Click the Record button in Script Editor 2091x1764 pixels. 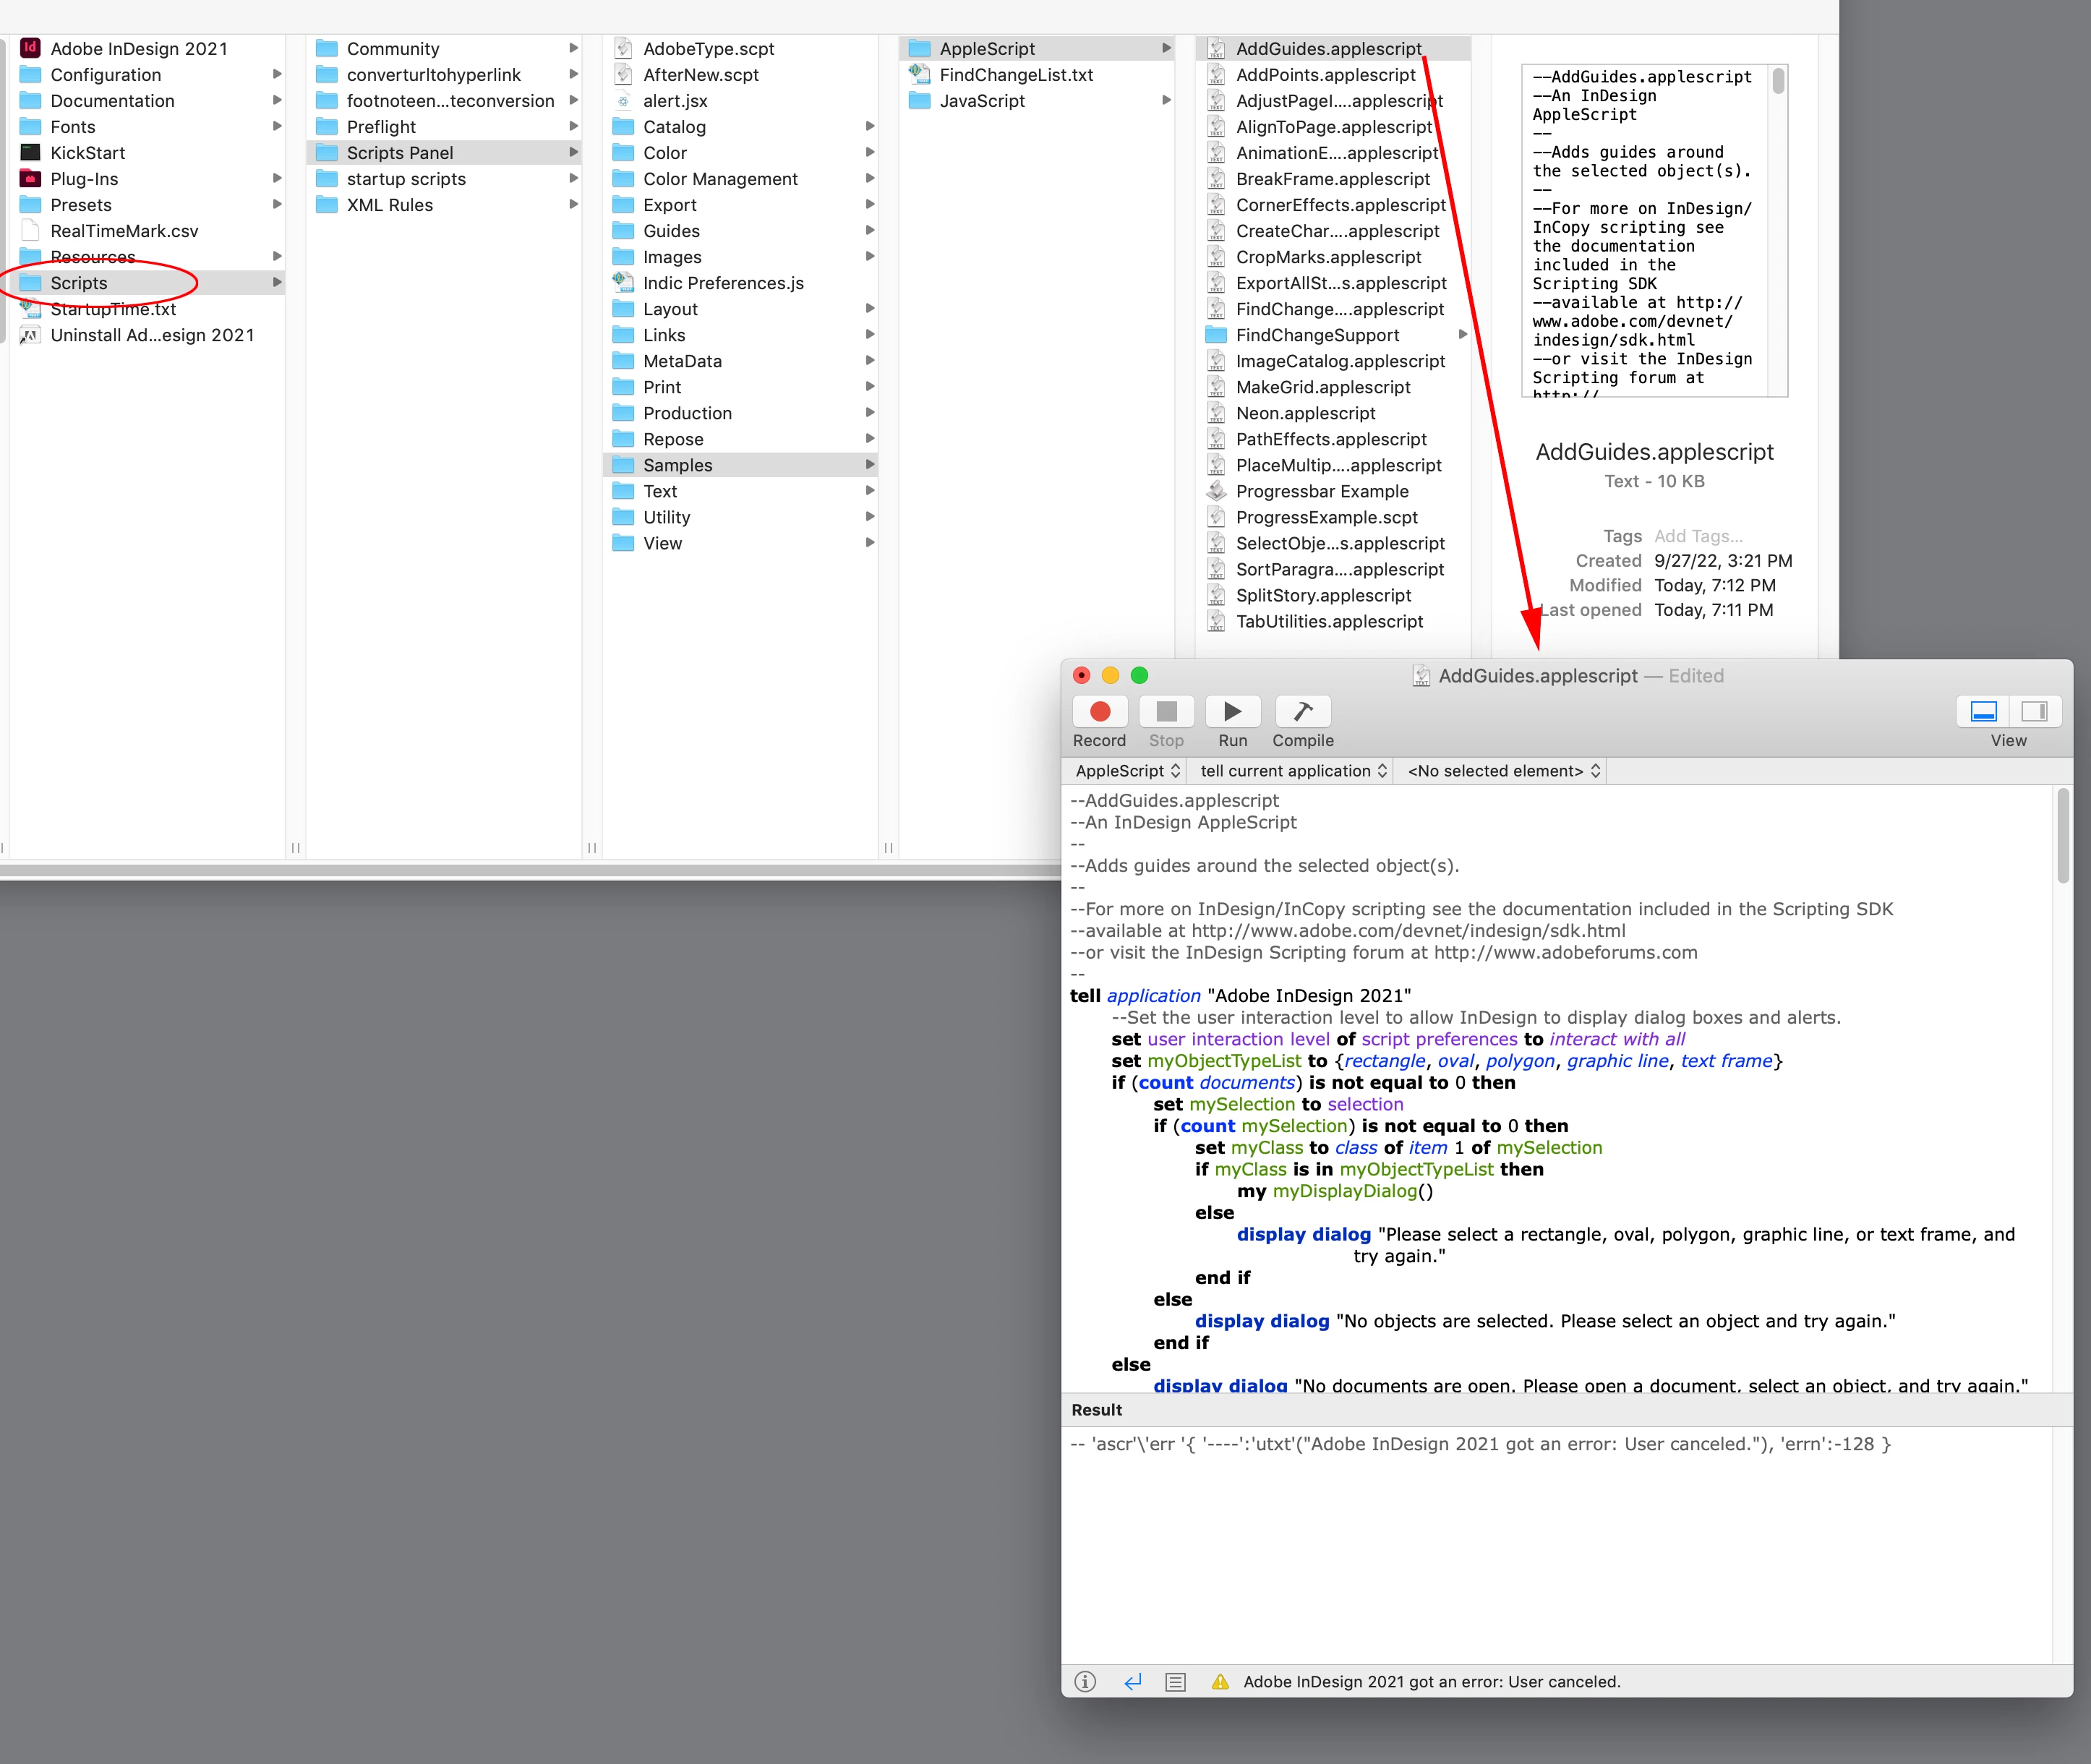1099,712
